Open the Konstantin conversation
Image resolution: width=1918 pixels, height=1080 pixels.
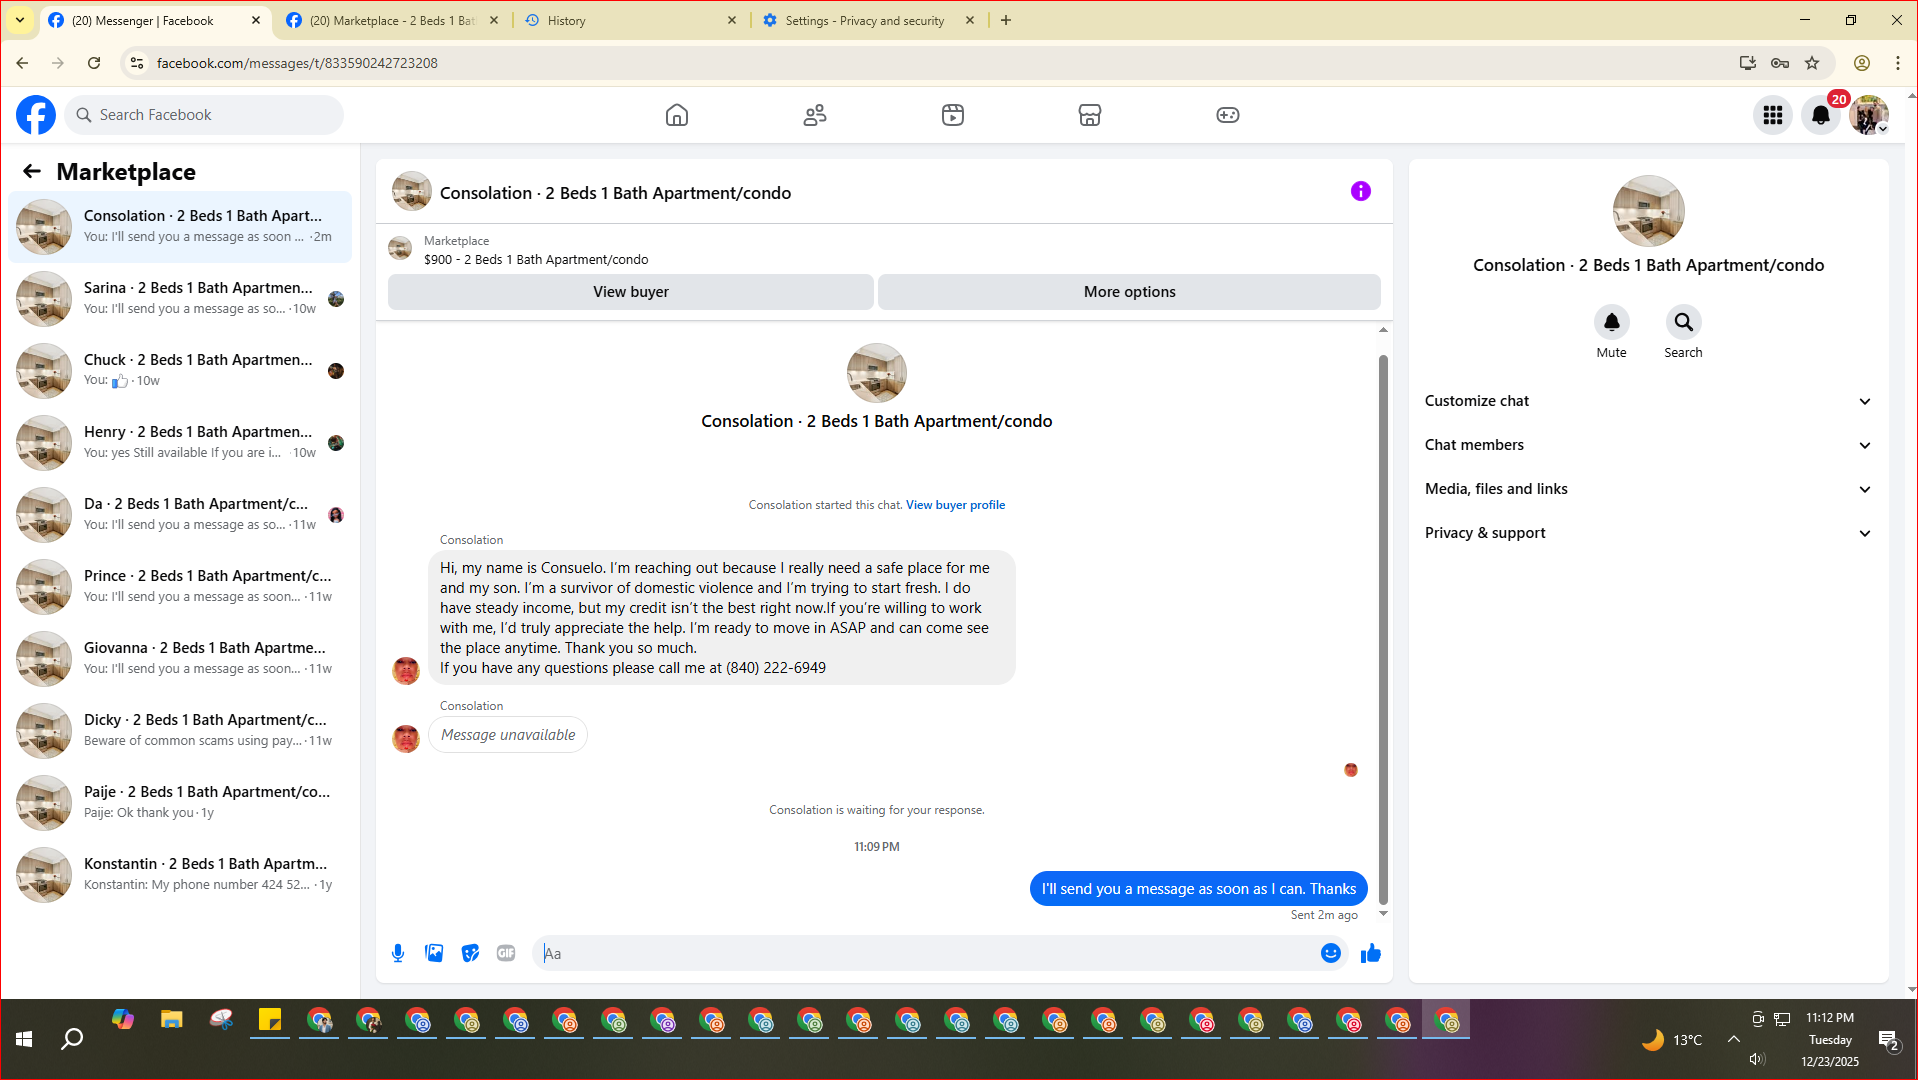180,874
